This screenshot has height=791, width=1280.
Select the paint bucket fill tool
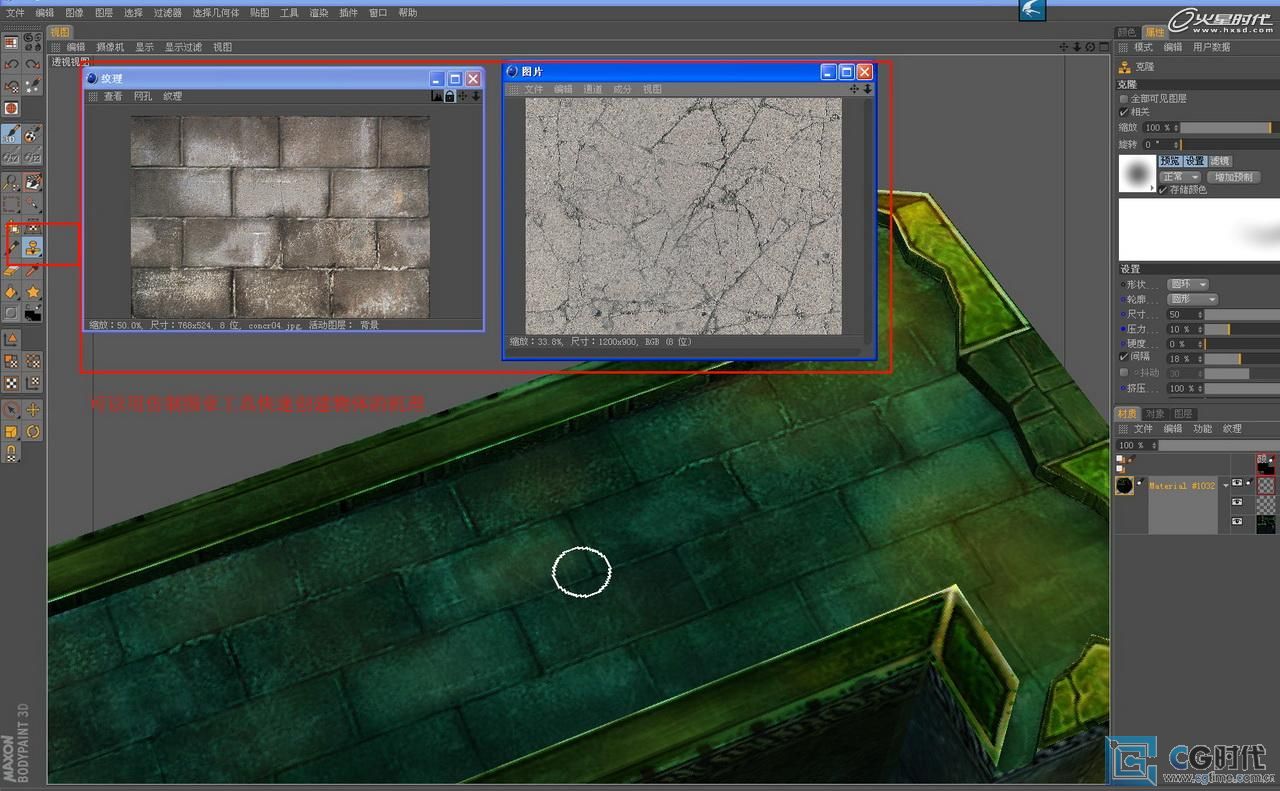click(x=11, y=291)
